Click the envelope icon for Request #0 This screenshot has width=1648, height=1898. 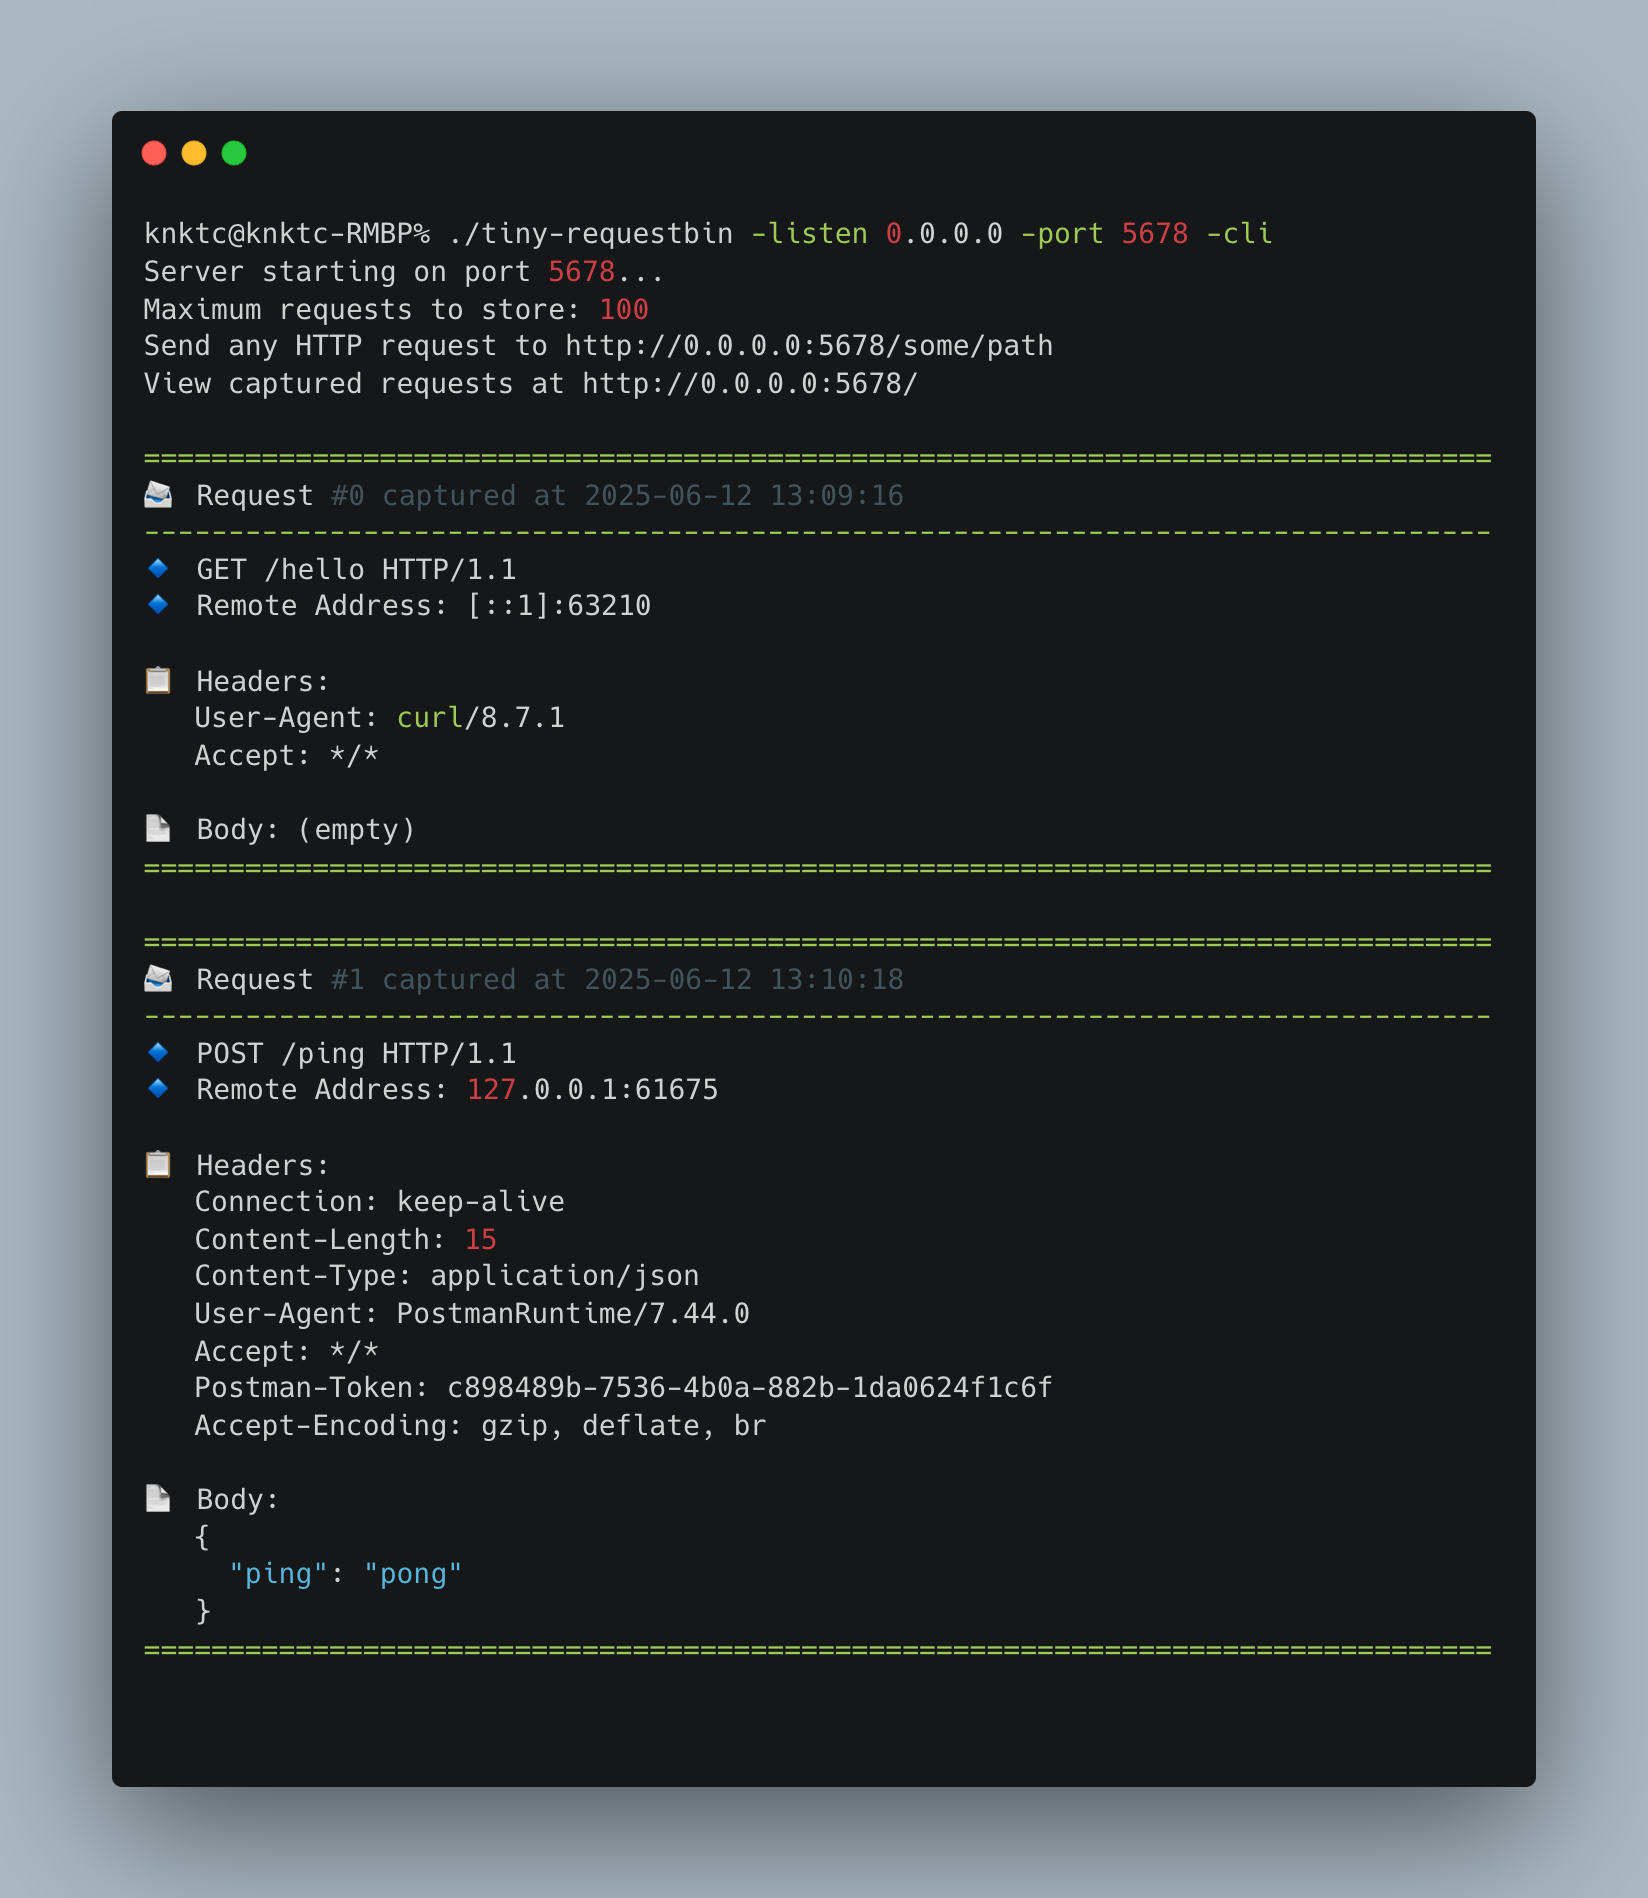click(158, 494)
